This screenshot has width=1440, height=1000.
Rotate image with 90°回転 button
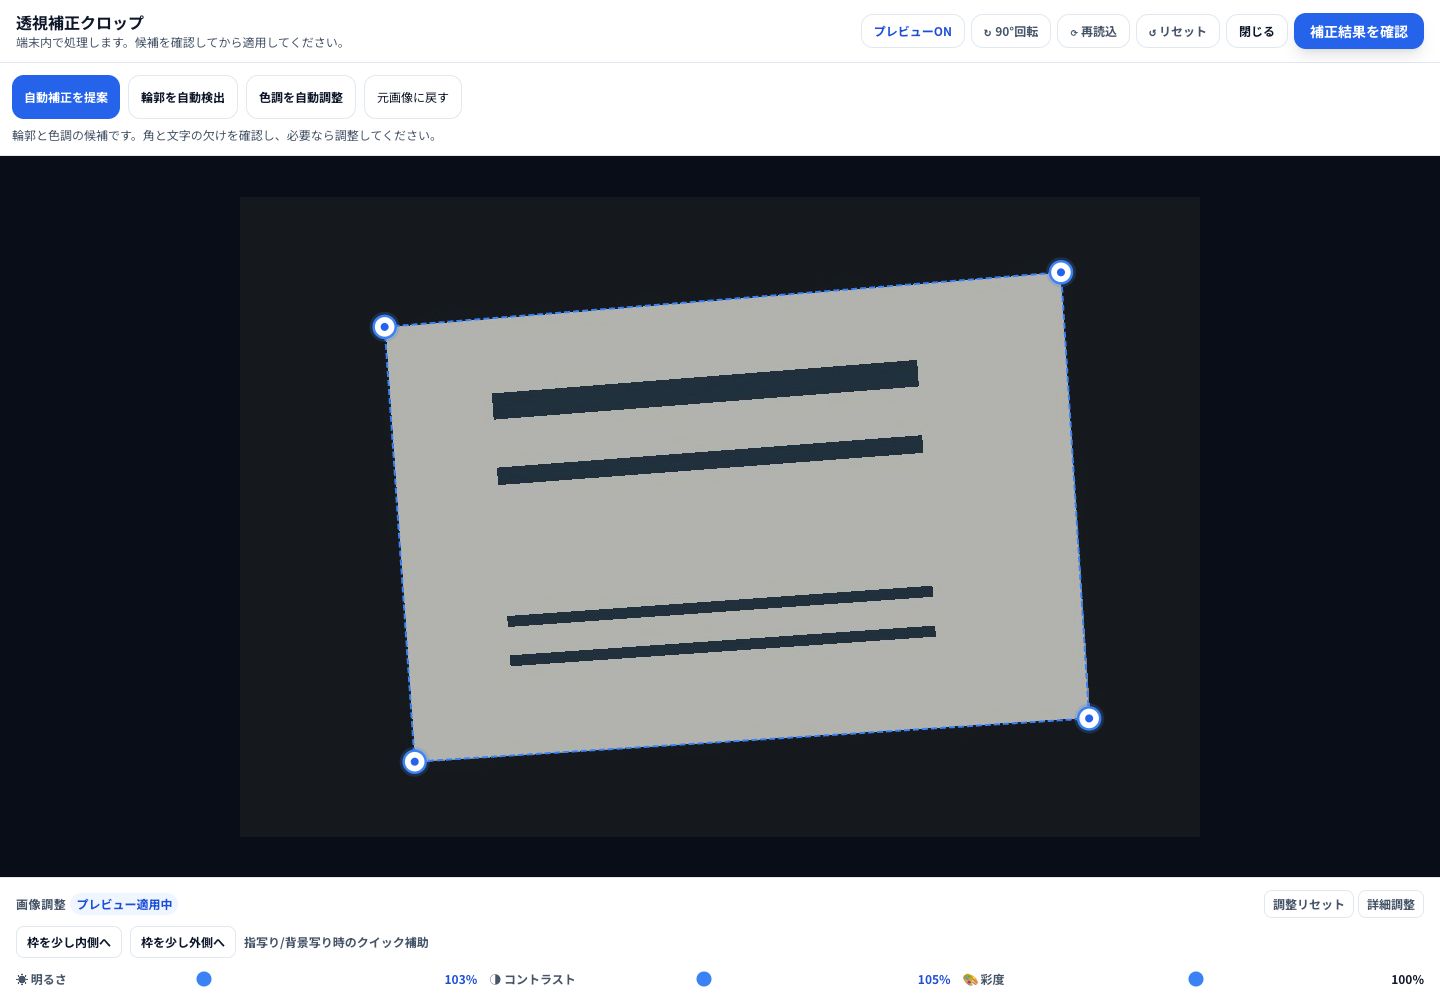click(x=1010, y=31)
